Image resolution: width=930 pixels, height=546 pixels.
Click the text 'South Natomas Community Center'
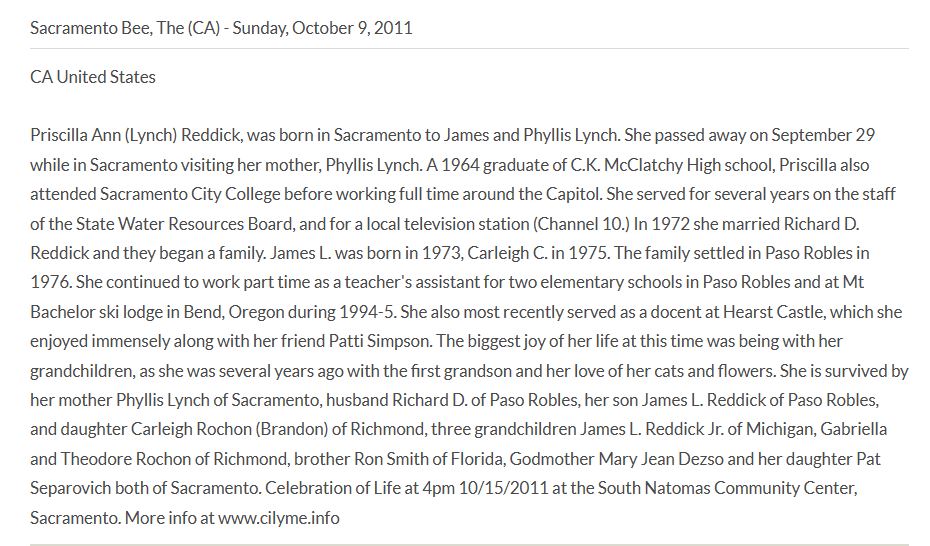(727, 488)
